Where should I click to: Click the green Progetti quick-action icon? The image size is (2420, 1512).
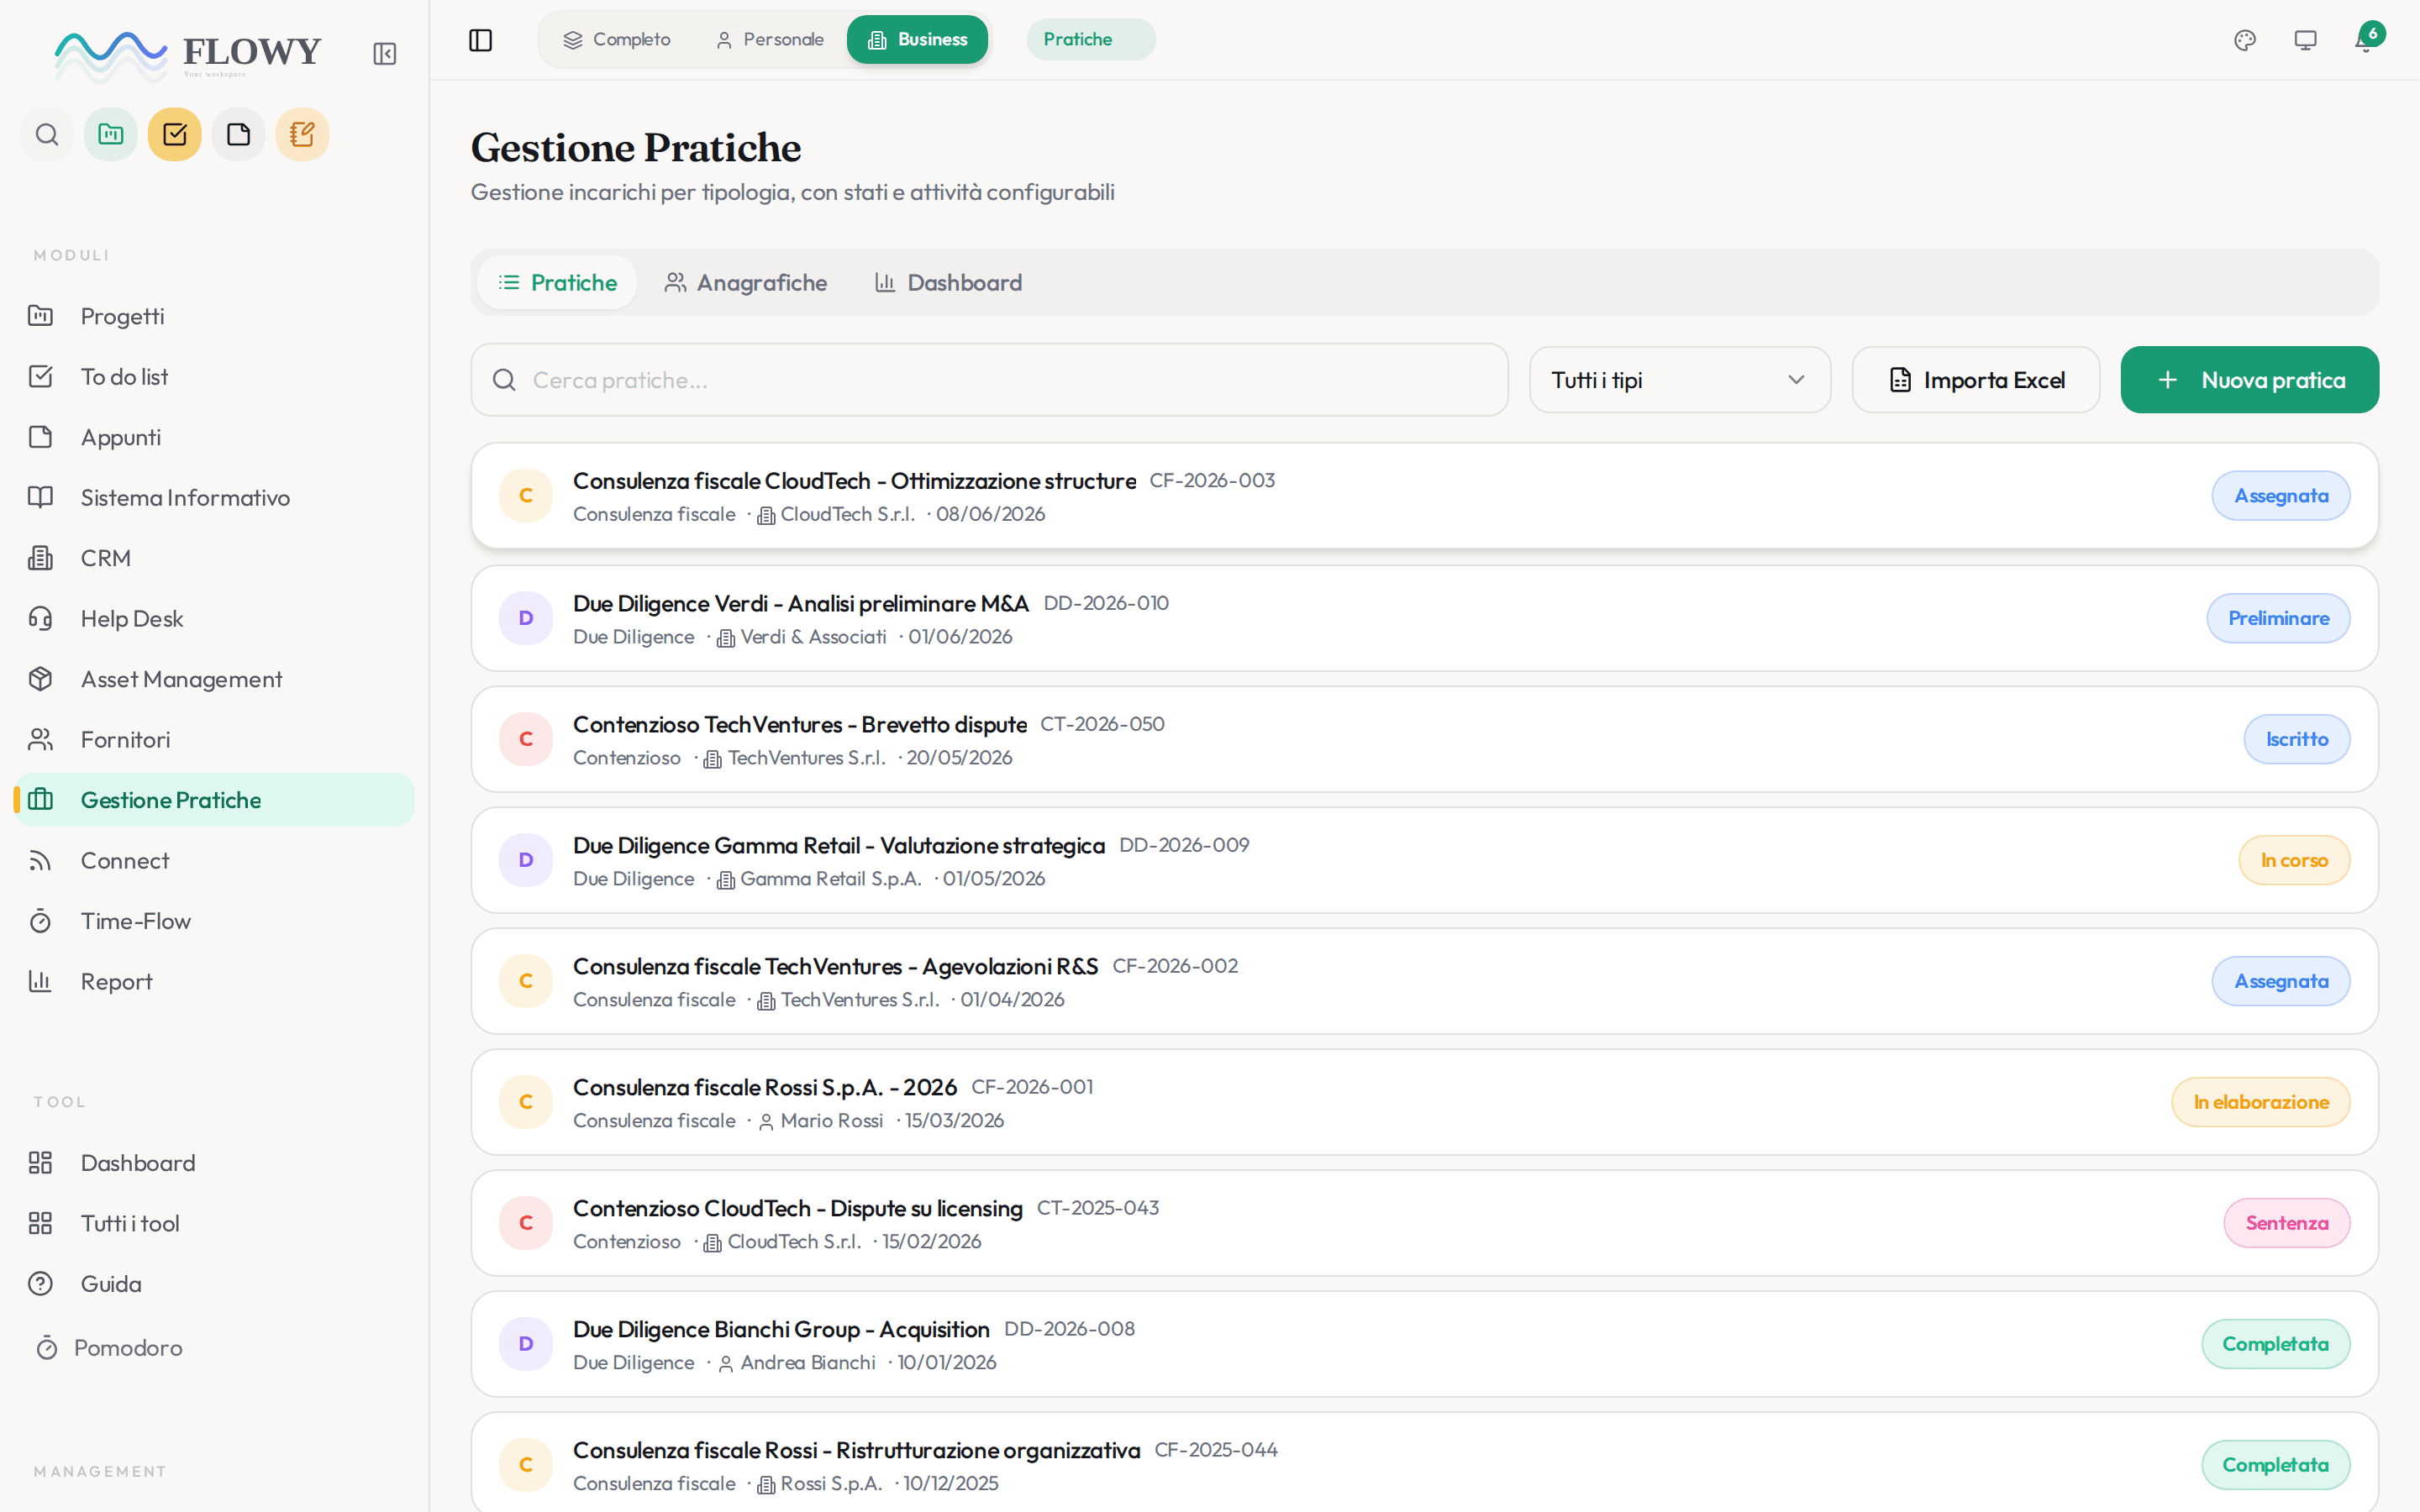point(111,134)
